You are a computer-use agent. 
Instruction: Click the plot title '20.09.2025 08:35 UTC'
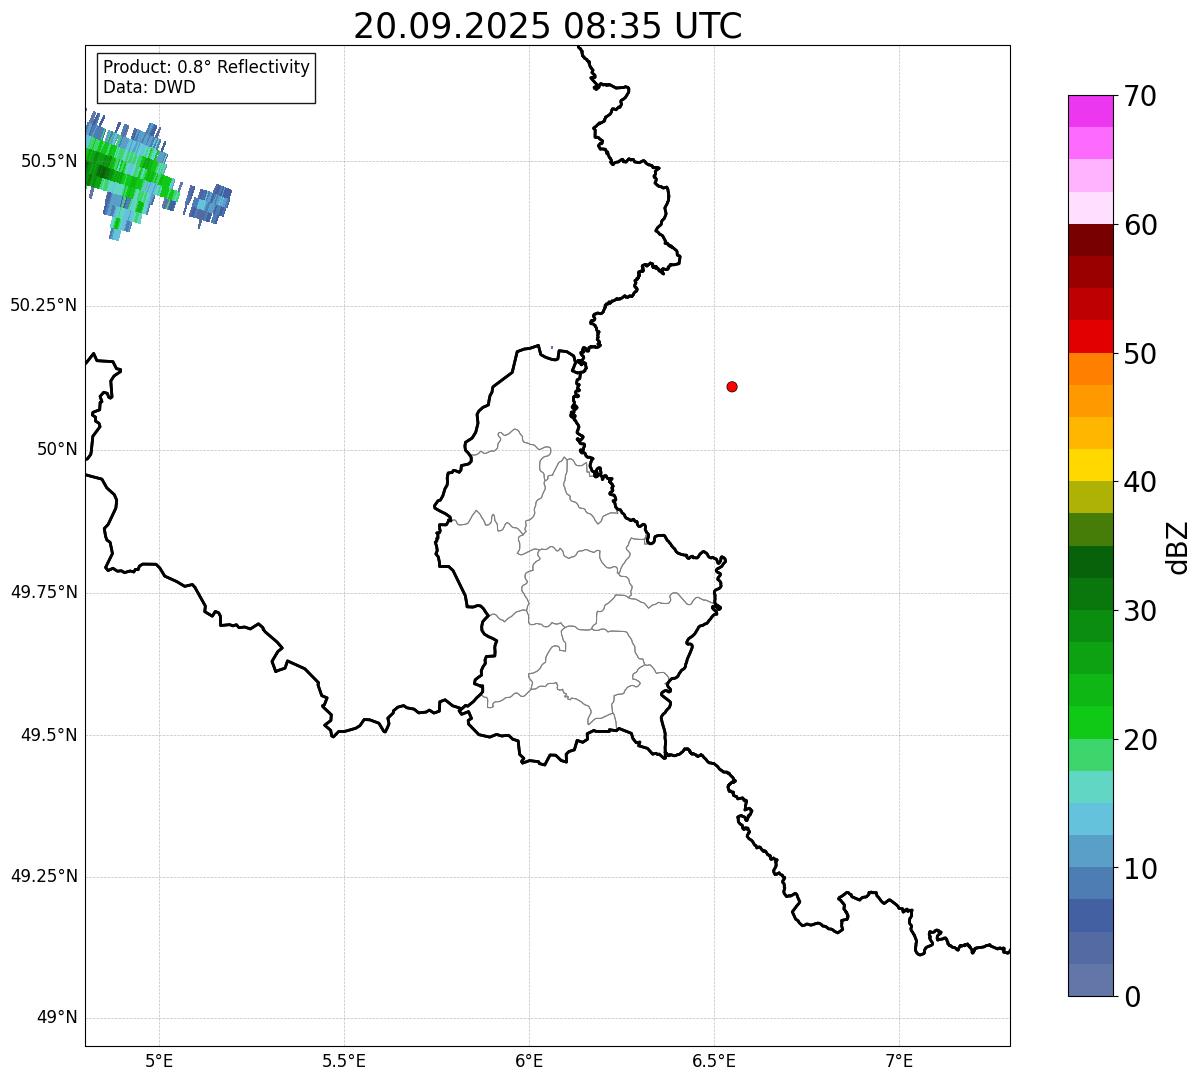coord(548,26)
